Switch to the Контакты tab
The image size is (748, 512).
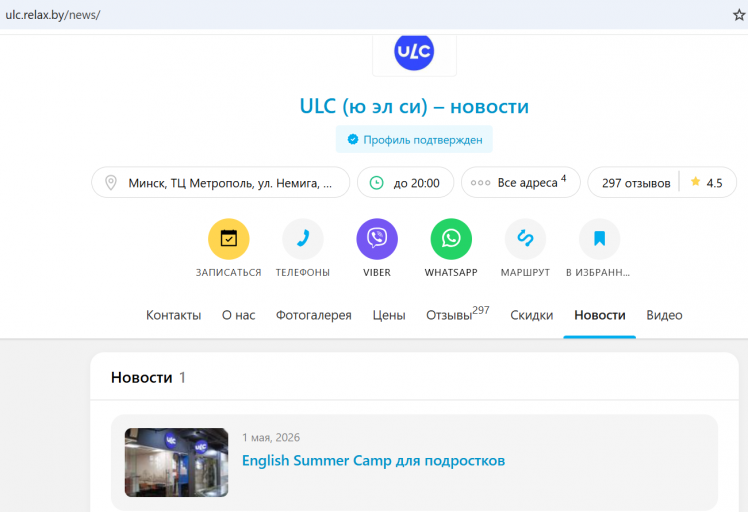(173, 315)
